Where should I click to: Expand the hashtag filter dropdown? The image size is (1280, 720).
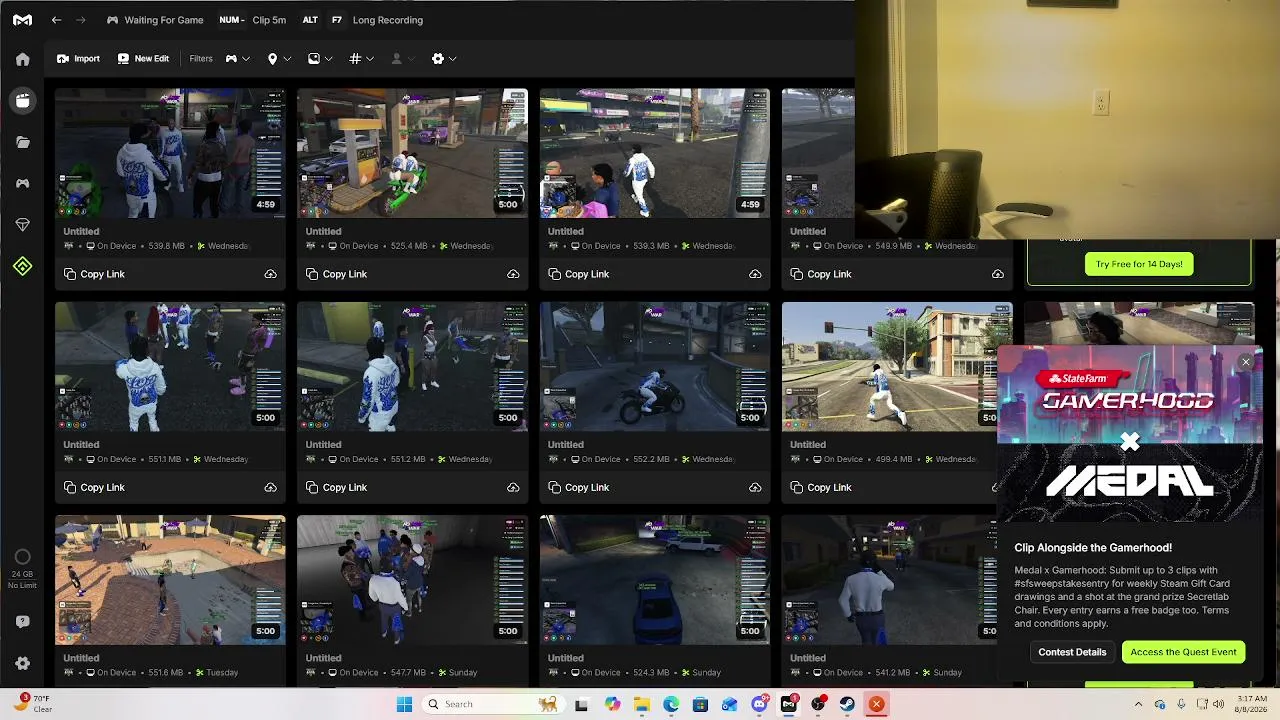[x=361, y=59]
